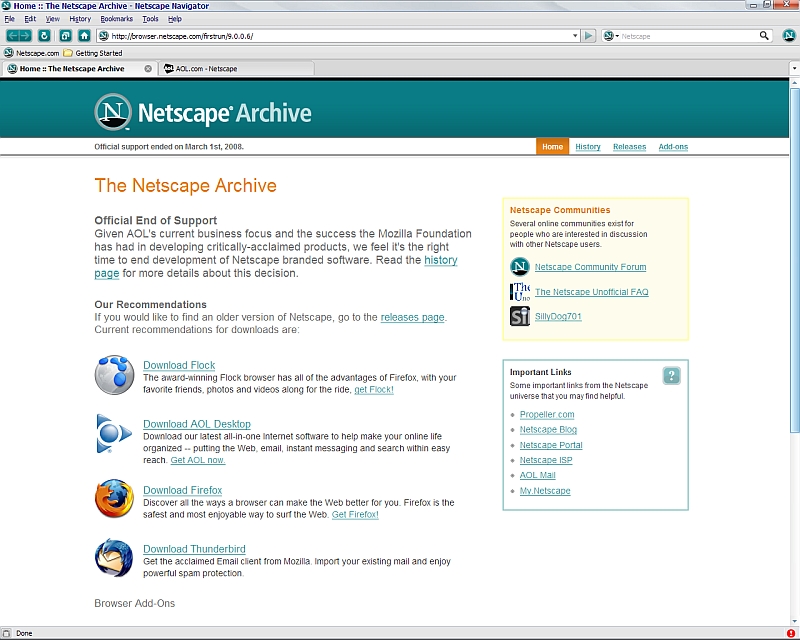Click the Flock browser icon
The image size is (800, 640).
[x=114, y=375]
